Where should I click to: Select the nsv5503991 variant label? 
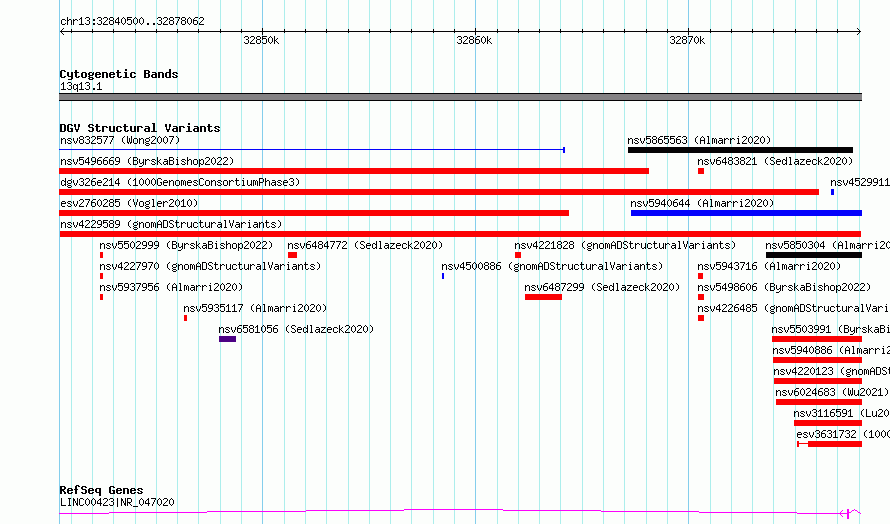coord(830,329)
